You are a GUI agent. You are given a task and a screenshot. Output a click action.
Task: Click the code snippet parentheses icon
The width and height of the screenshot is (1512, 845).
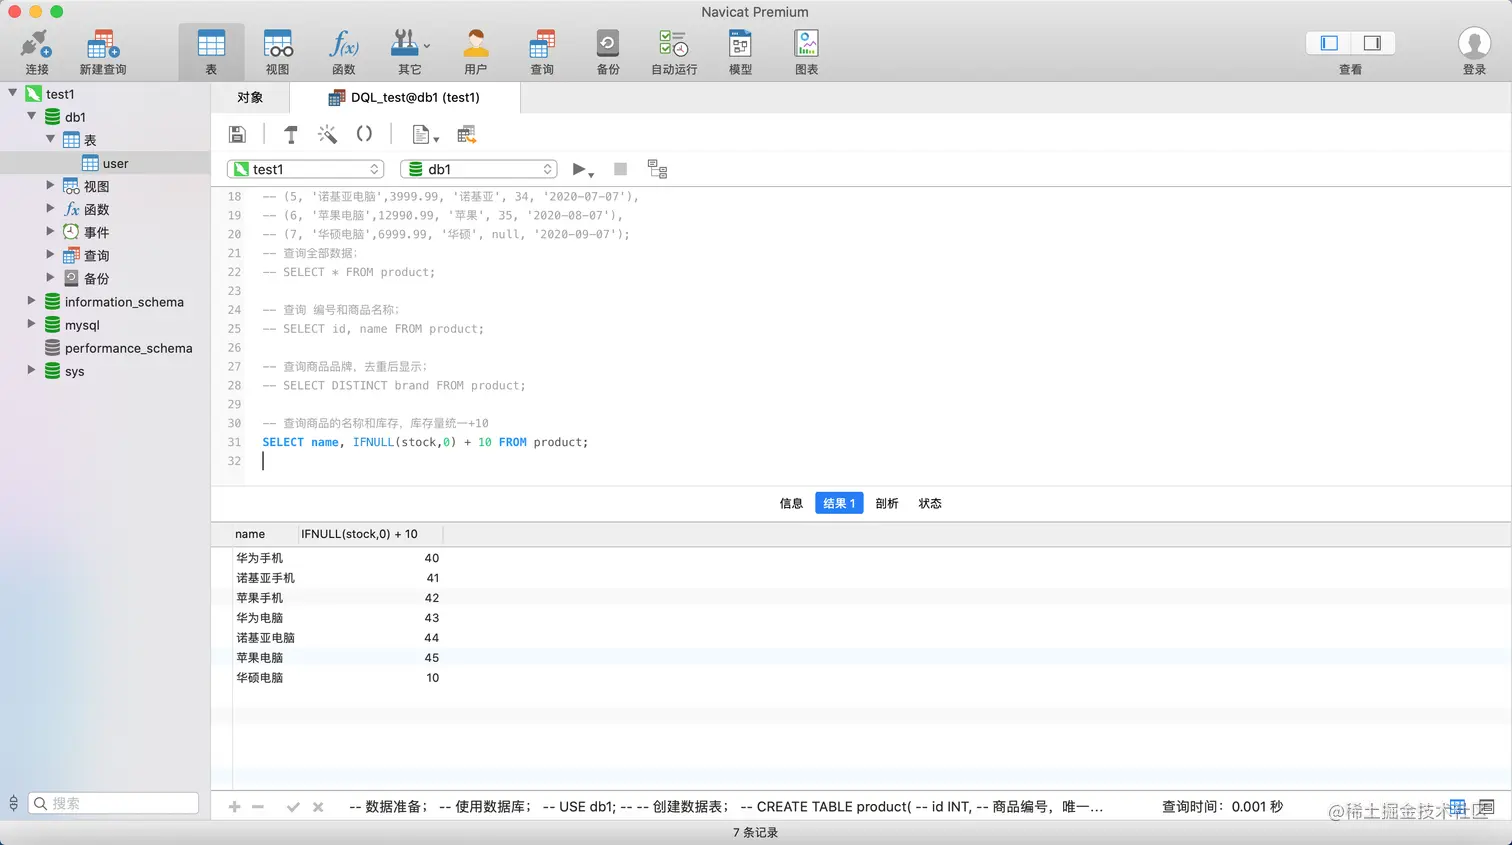click(x=364, y=134)
